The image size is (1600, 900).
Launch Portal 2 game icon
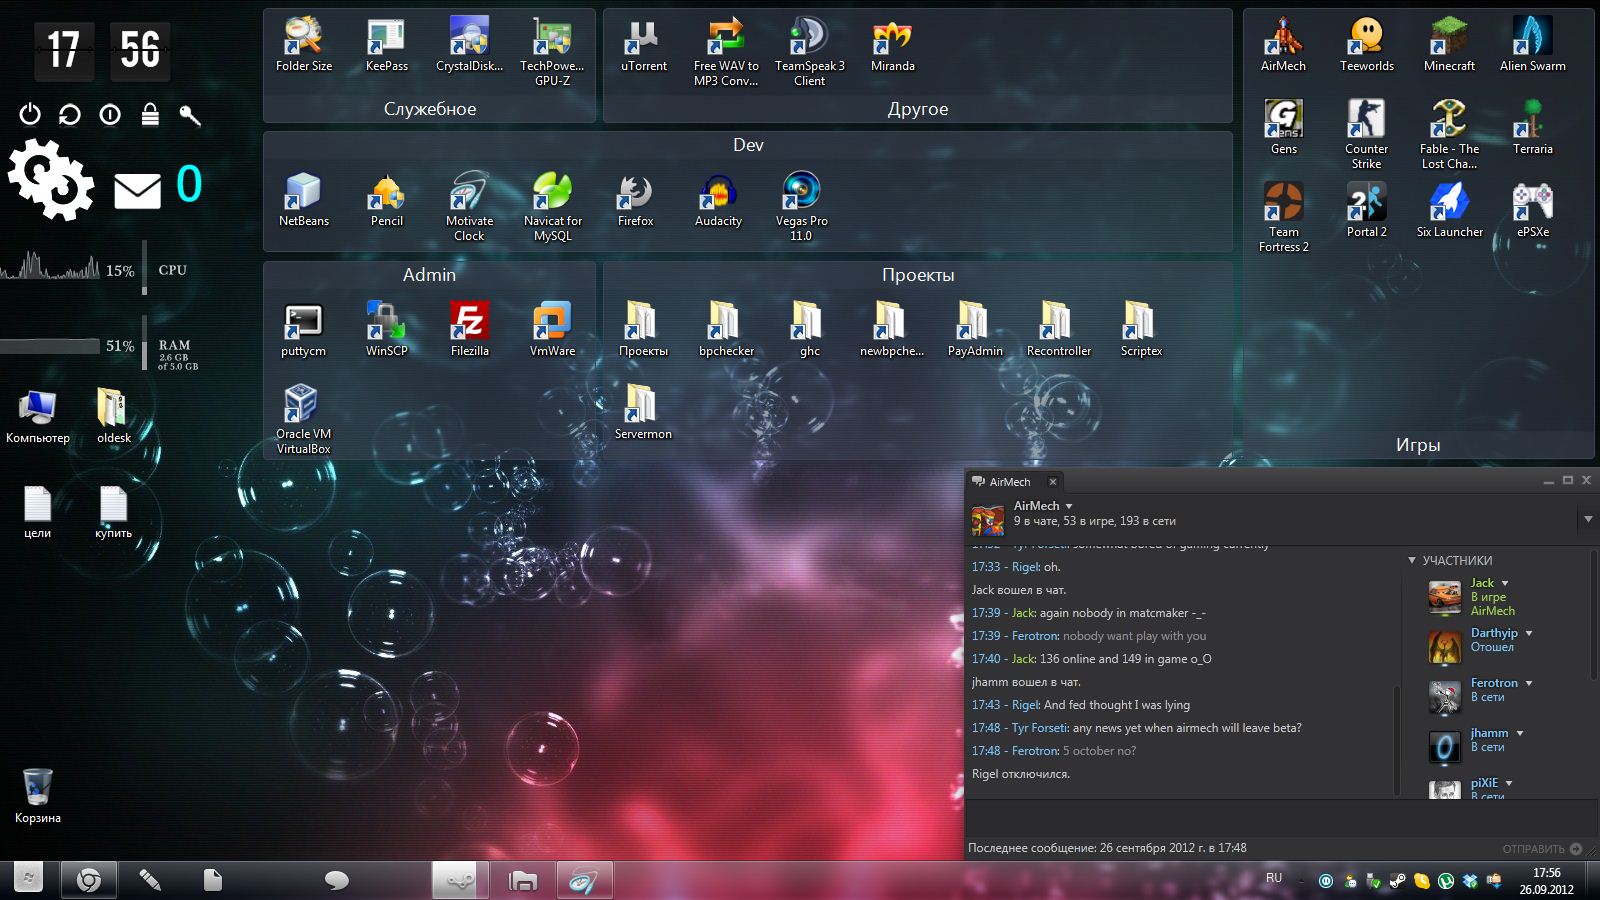(1366, 210)
